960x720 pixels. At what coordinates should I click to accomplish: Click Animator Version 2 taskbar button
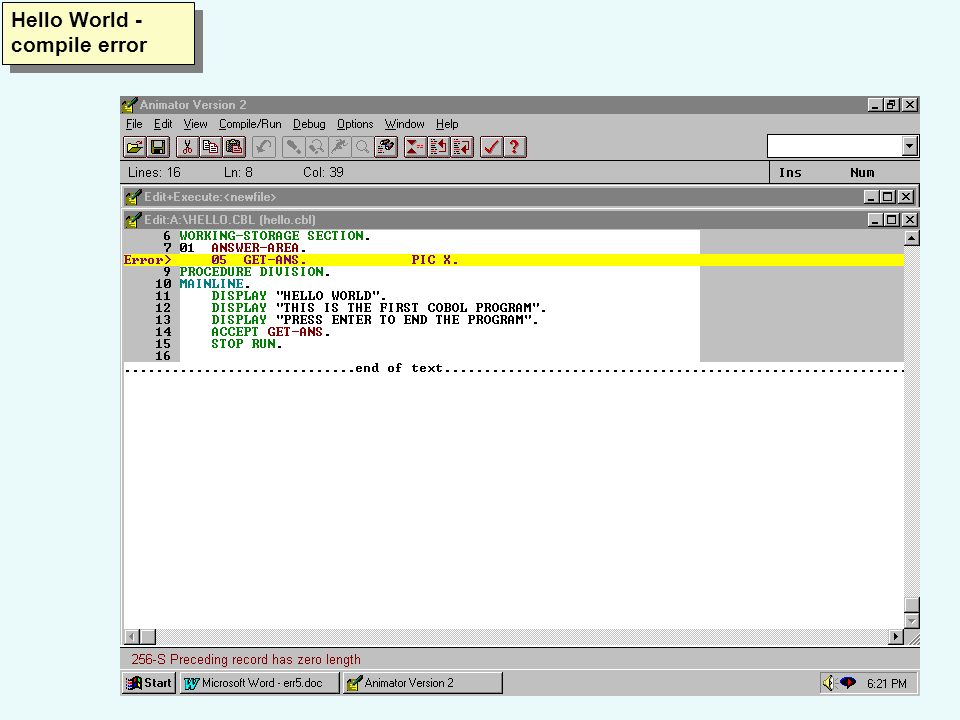[422, 683]
